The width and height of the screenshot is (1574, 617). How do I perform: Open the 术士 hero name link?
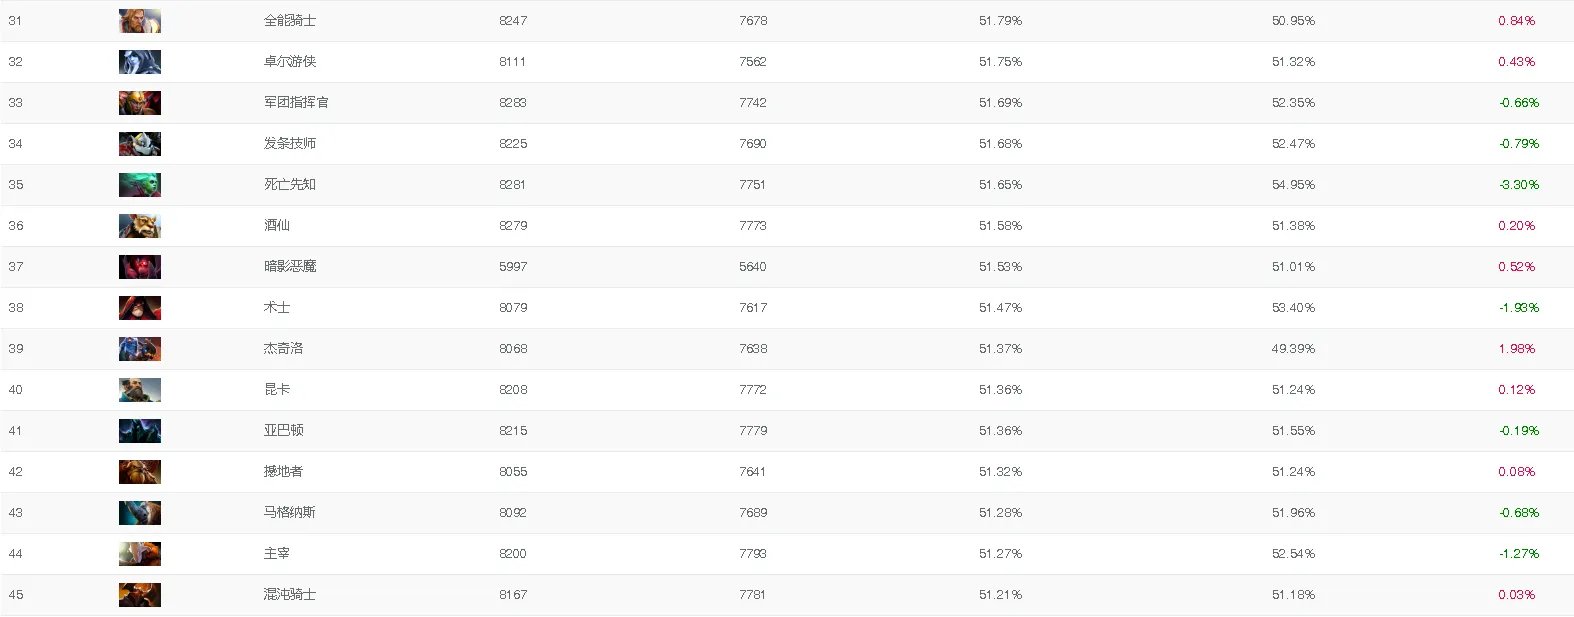point(278,307)
